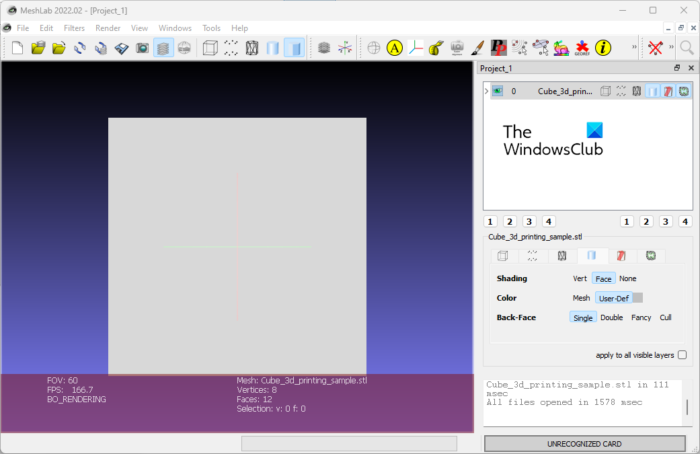Select the Cube_3d_prin... layer name

click(x=565, y=91)
